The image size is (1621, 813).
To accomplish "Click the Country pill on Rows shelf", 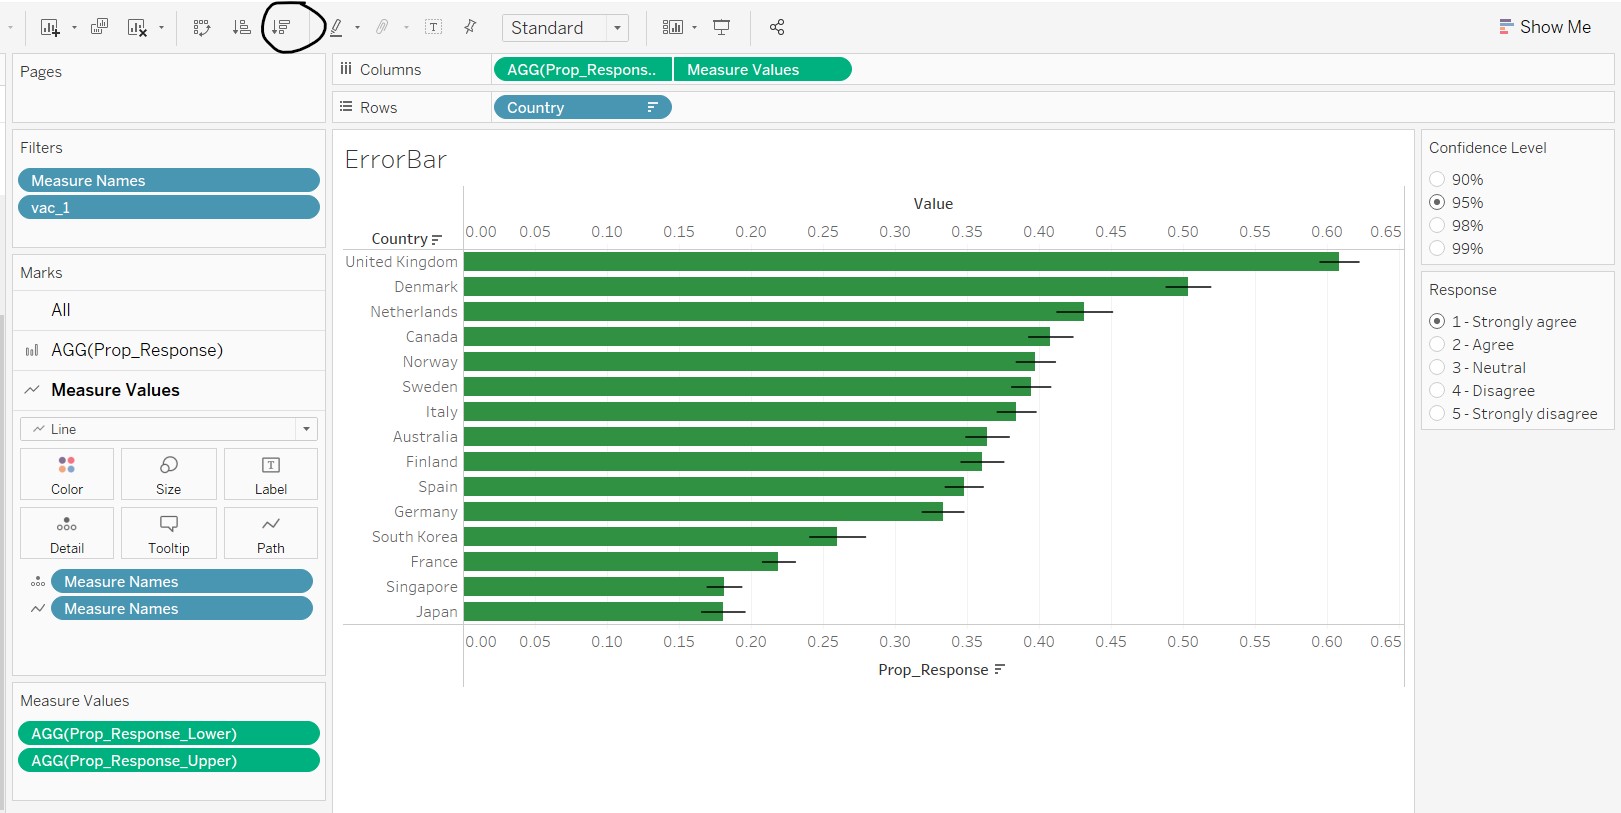I will coord(570,107).
